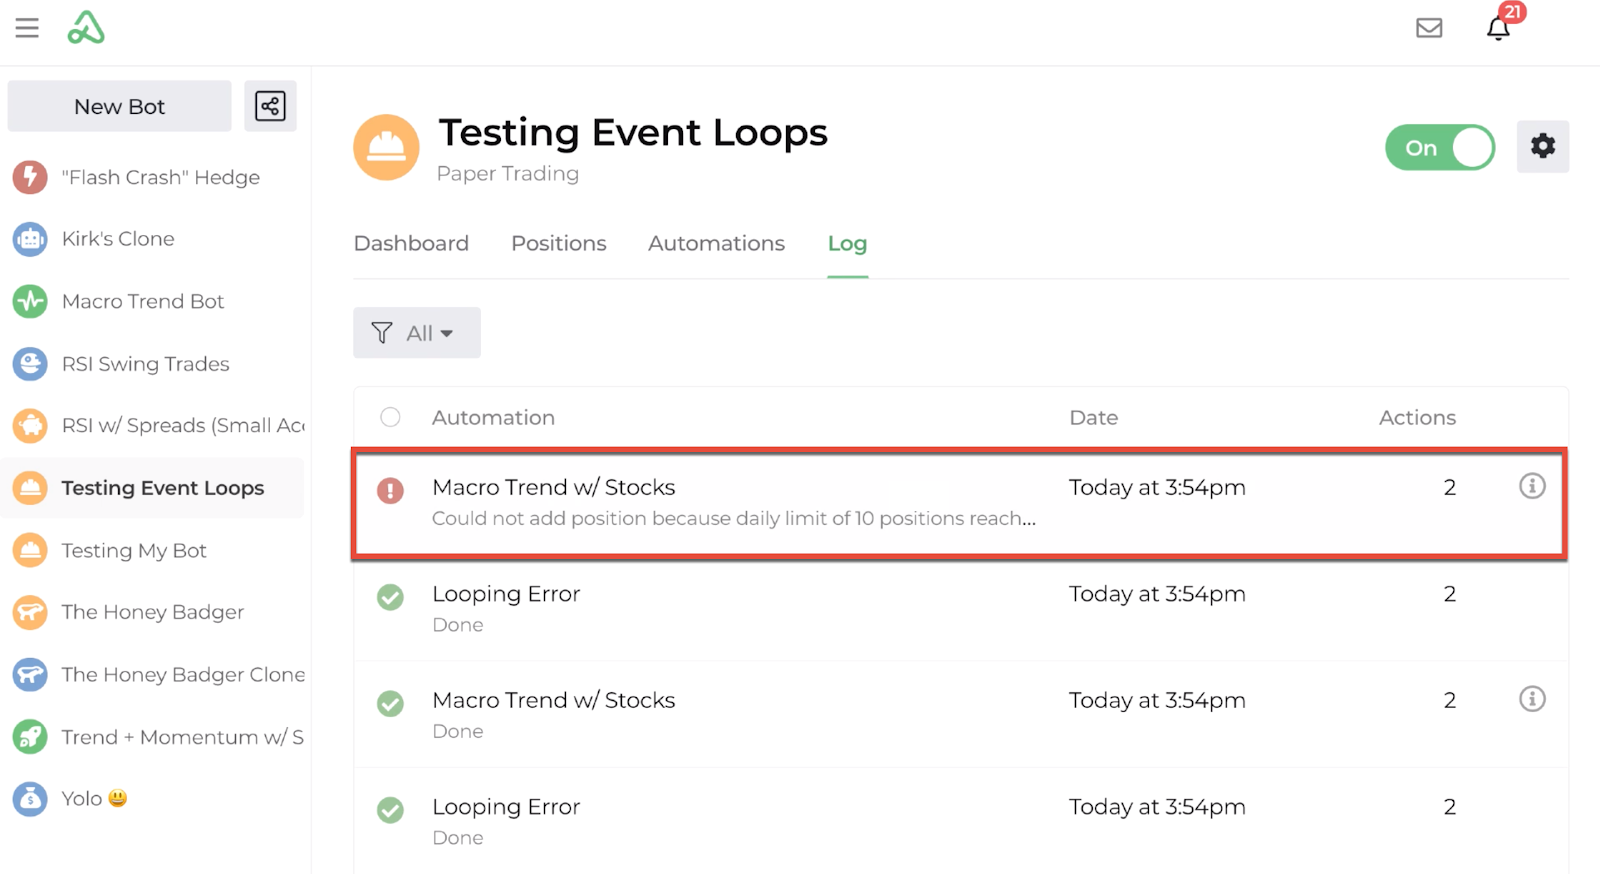Open info icon for completed Macro Trend row
1600x874 pixels.
point(1532,699)
